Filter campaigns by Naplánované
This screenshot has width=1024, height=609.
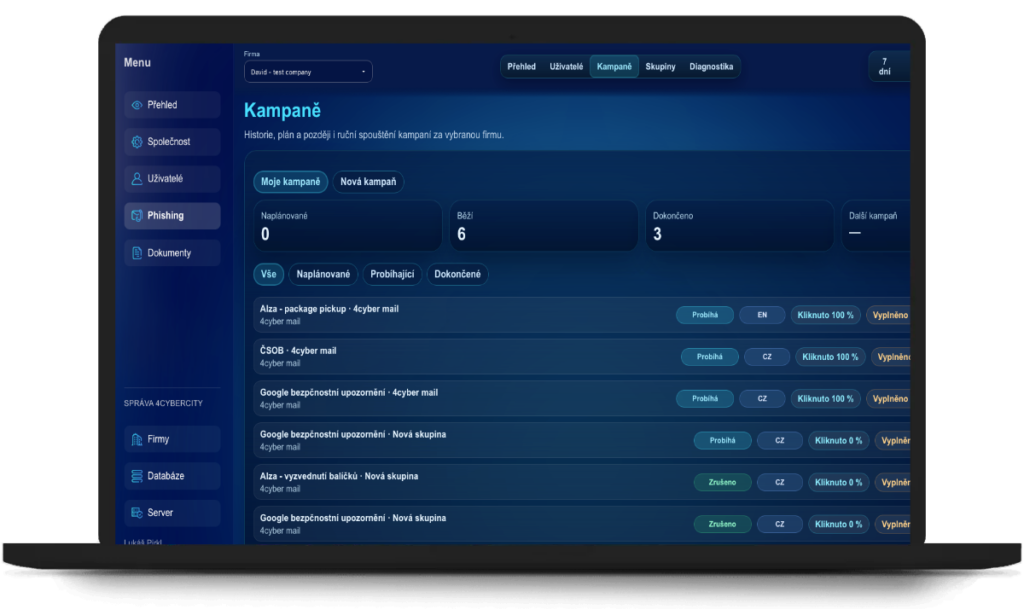tap(323, 274)
